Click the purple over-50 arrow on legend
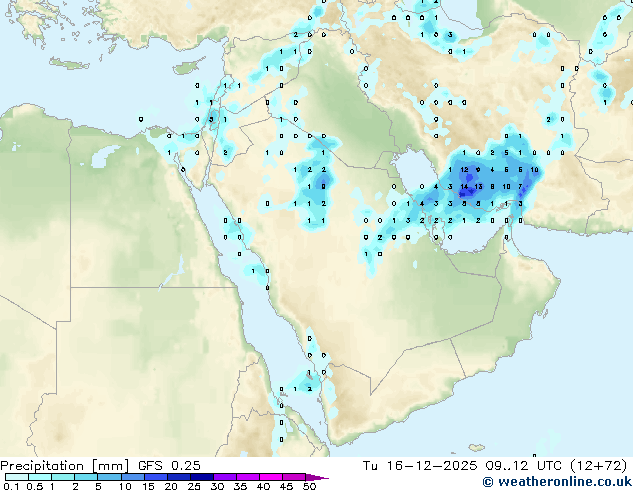Screen dimensions: 634x490 pos(317,477)
